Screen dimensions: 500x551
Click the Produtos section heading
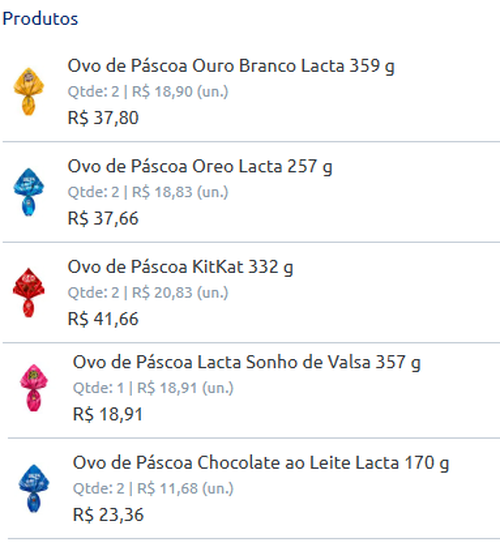coord(40,19)
